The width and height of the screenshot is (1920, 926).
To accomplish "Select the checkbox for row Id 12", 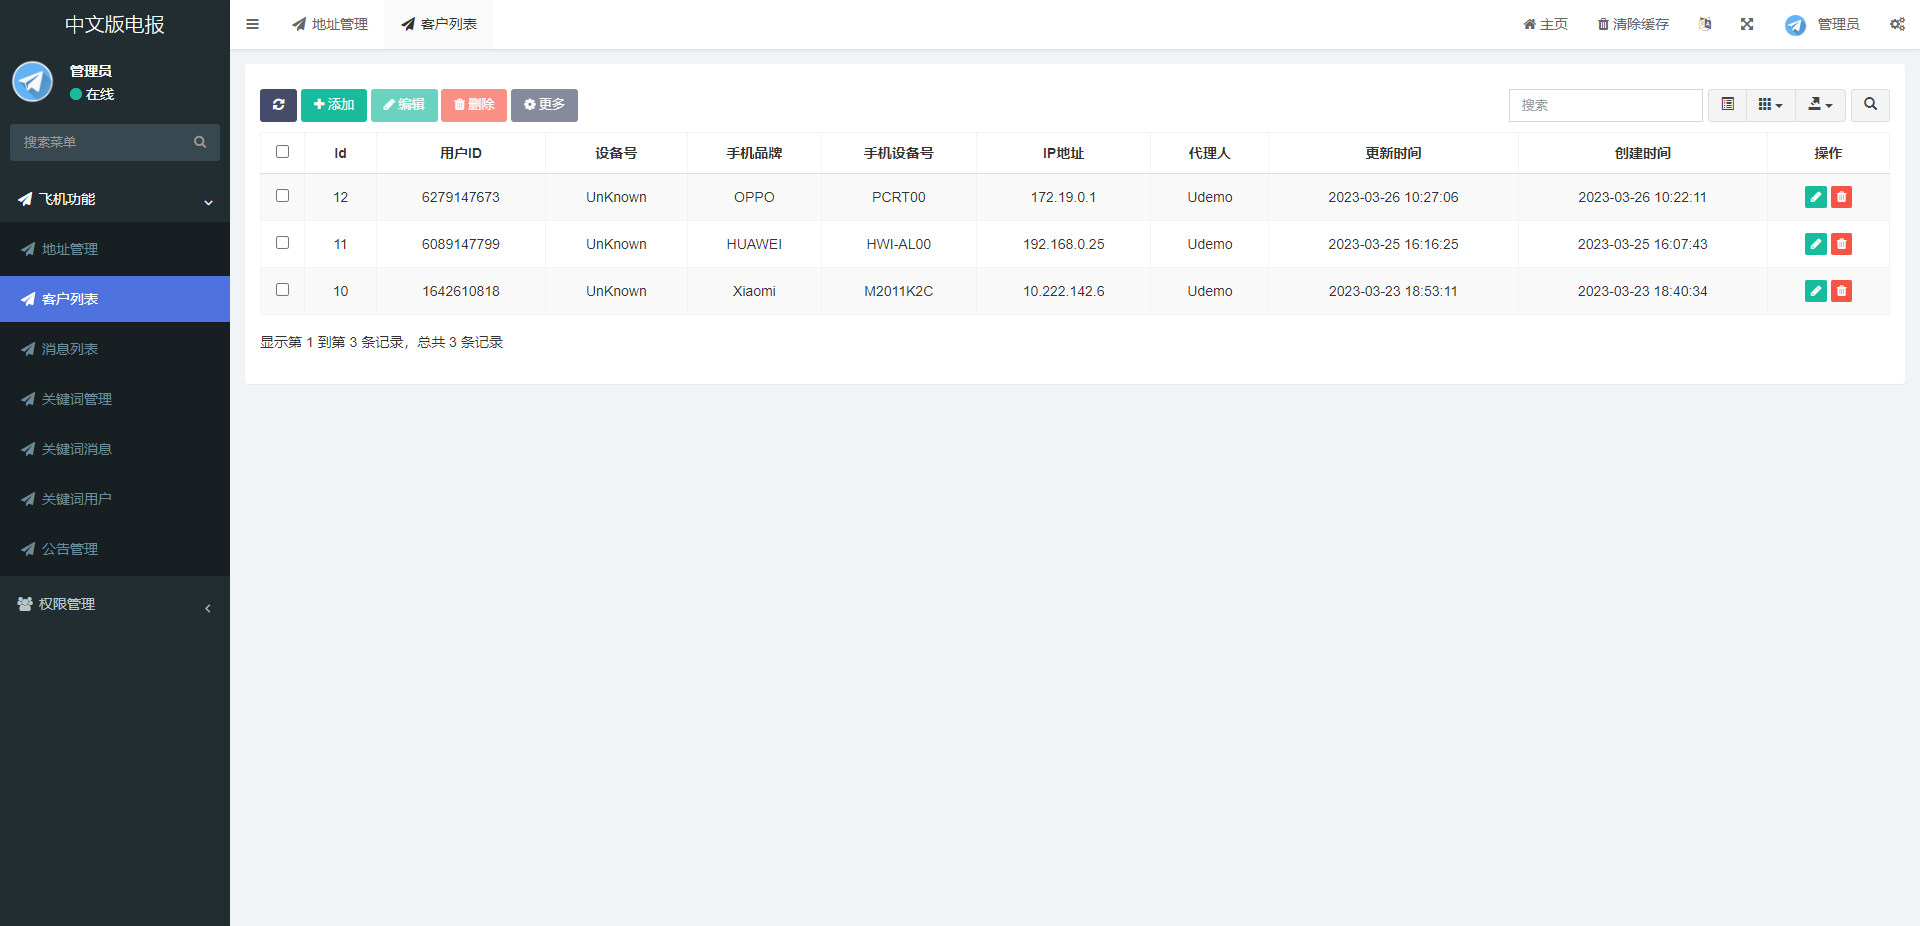I will pyautogui.click(x=282, y=196).
